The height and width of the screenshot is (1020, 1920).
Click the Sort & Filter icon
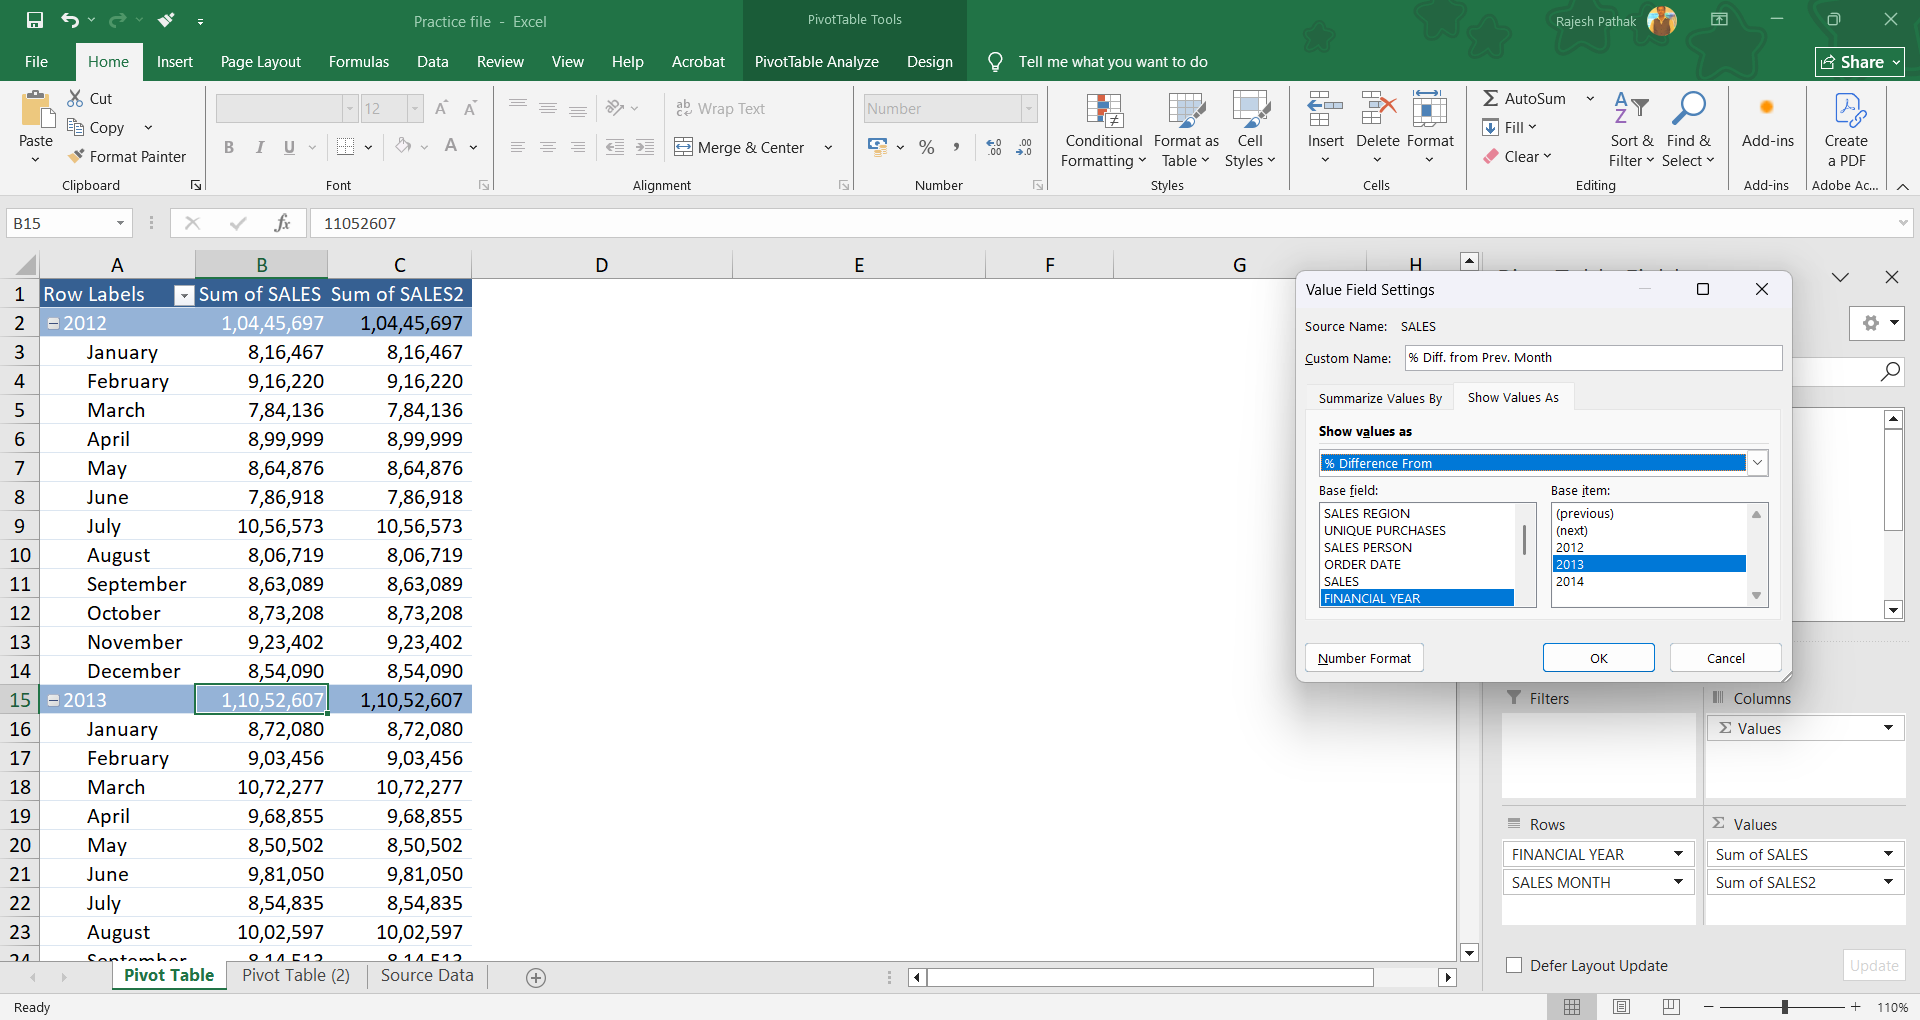[x=1631, y=108]
